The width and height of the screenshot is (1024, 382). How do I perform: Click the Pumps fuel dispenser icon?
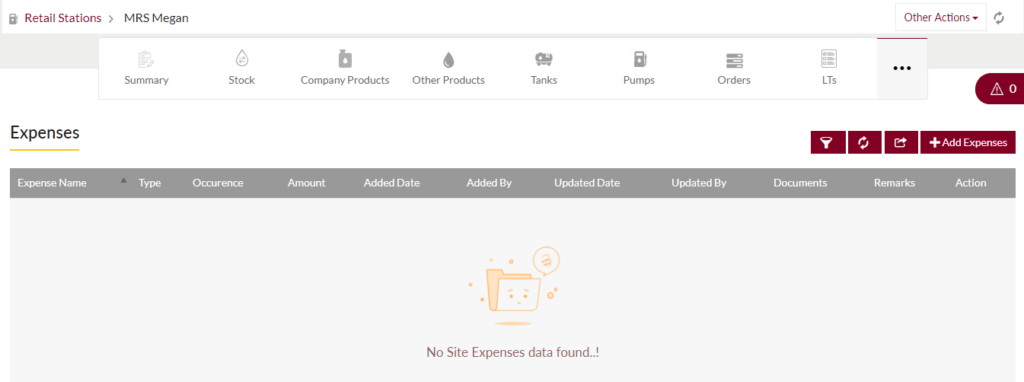coord(639,59)
